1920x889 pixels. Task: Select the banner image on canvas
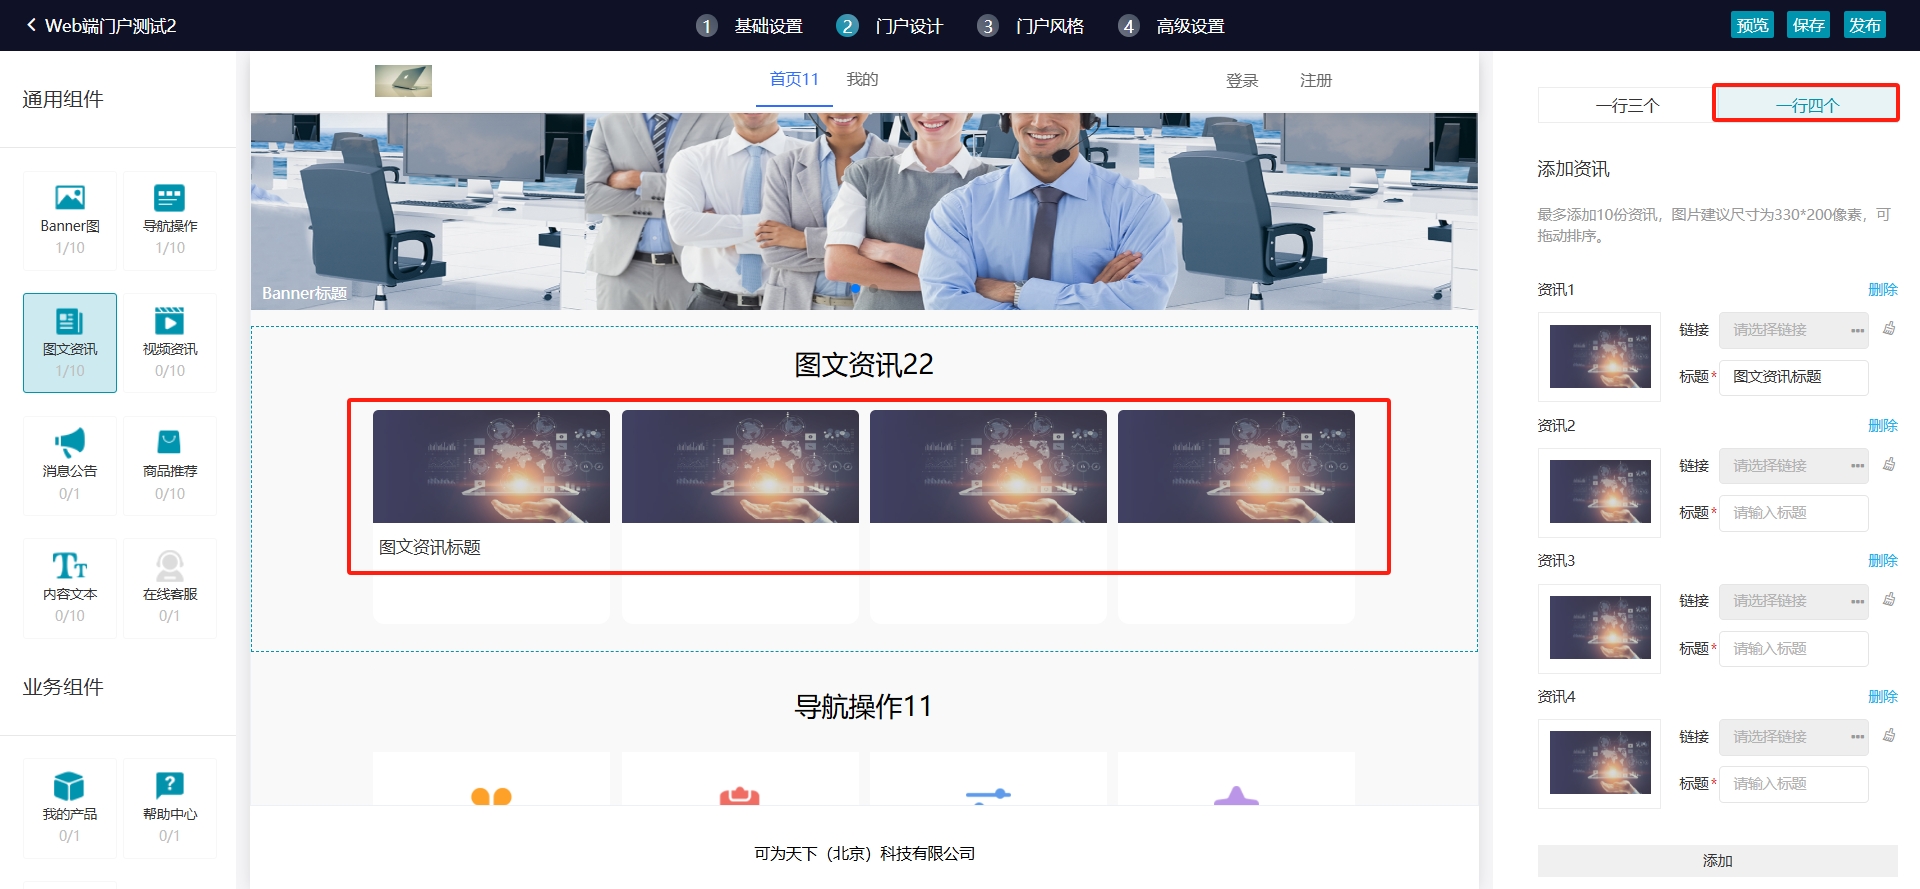pyautogui.click(x=864, y=211)
